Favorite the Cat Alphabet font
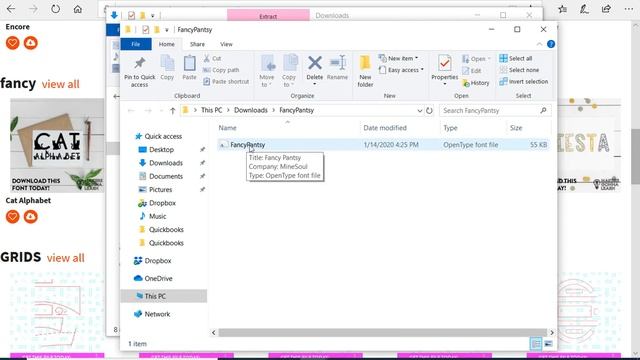This screenshot has width=640, height=360. [13, 217]
